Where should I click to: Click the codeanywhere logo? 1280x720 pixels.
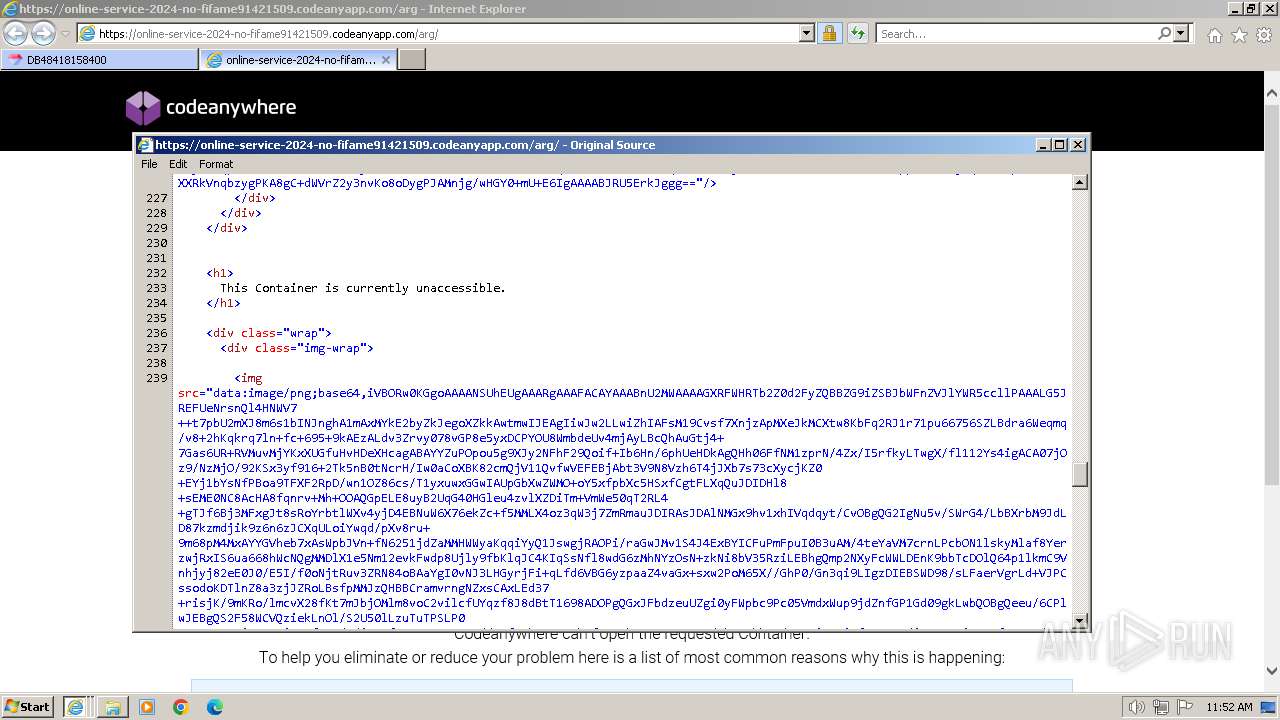click(x=211, y=107)
